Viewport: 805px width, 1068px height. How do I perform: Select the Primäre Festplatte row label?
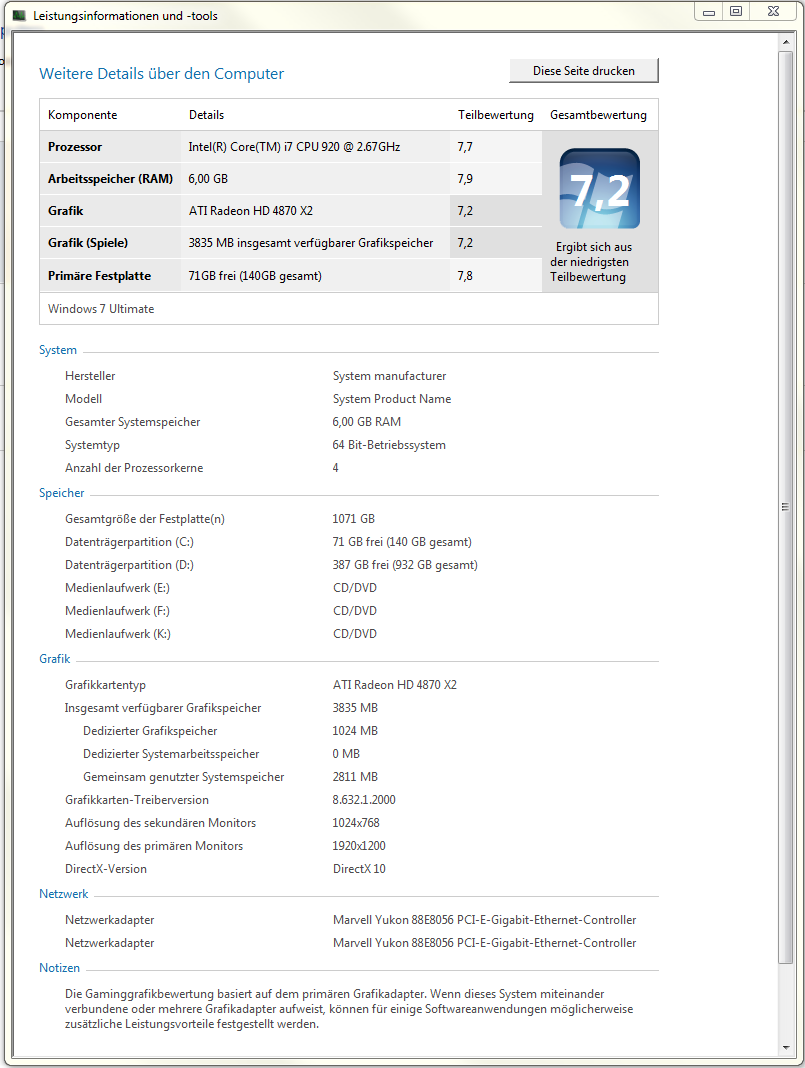tap(99, 276)
